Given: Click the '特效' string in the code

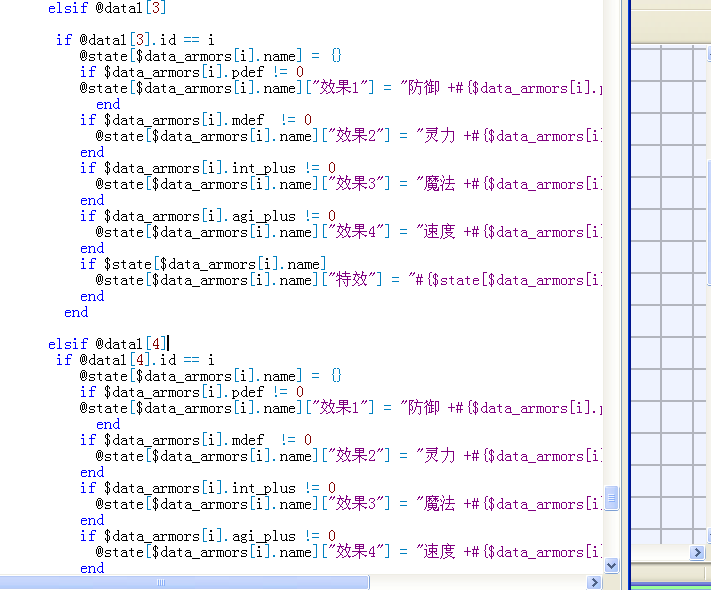Looking at the screenshot, I should (x=351, y=279).
